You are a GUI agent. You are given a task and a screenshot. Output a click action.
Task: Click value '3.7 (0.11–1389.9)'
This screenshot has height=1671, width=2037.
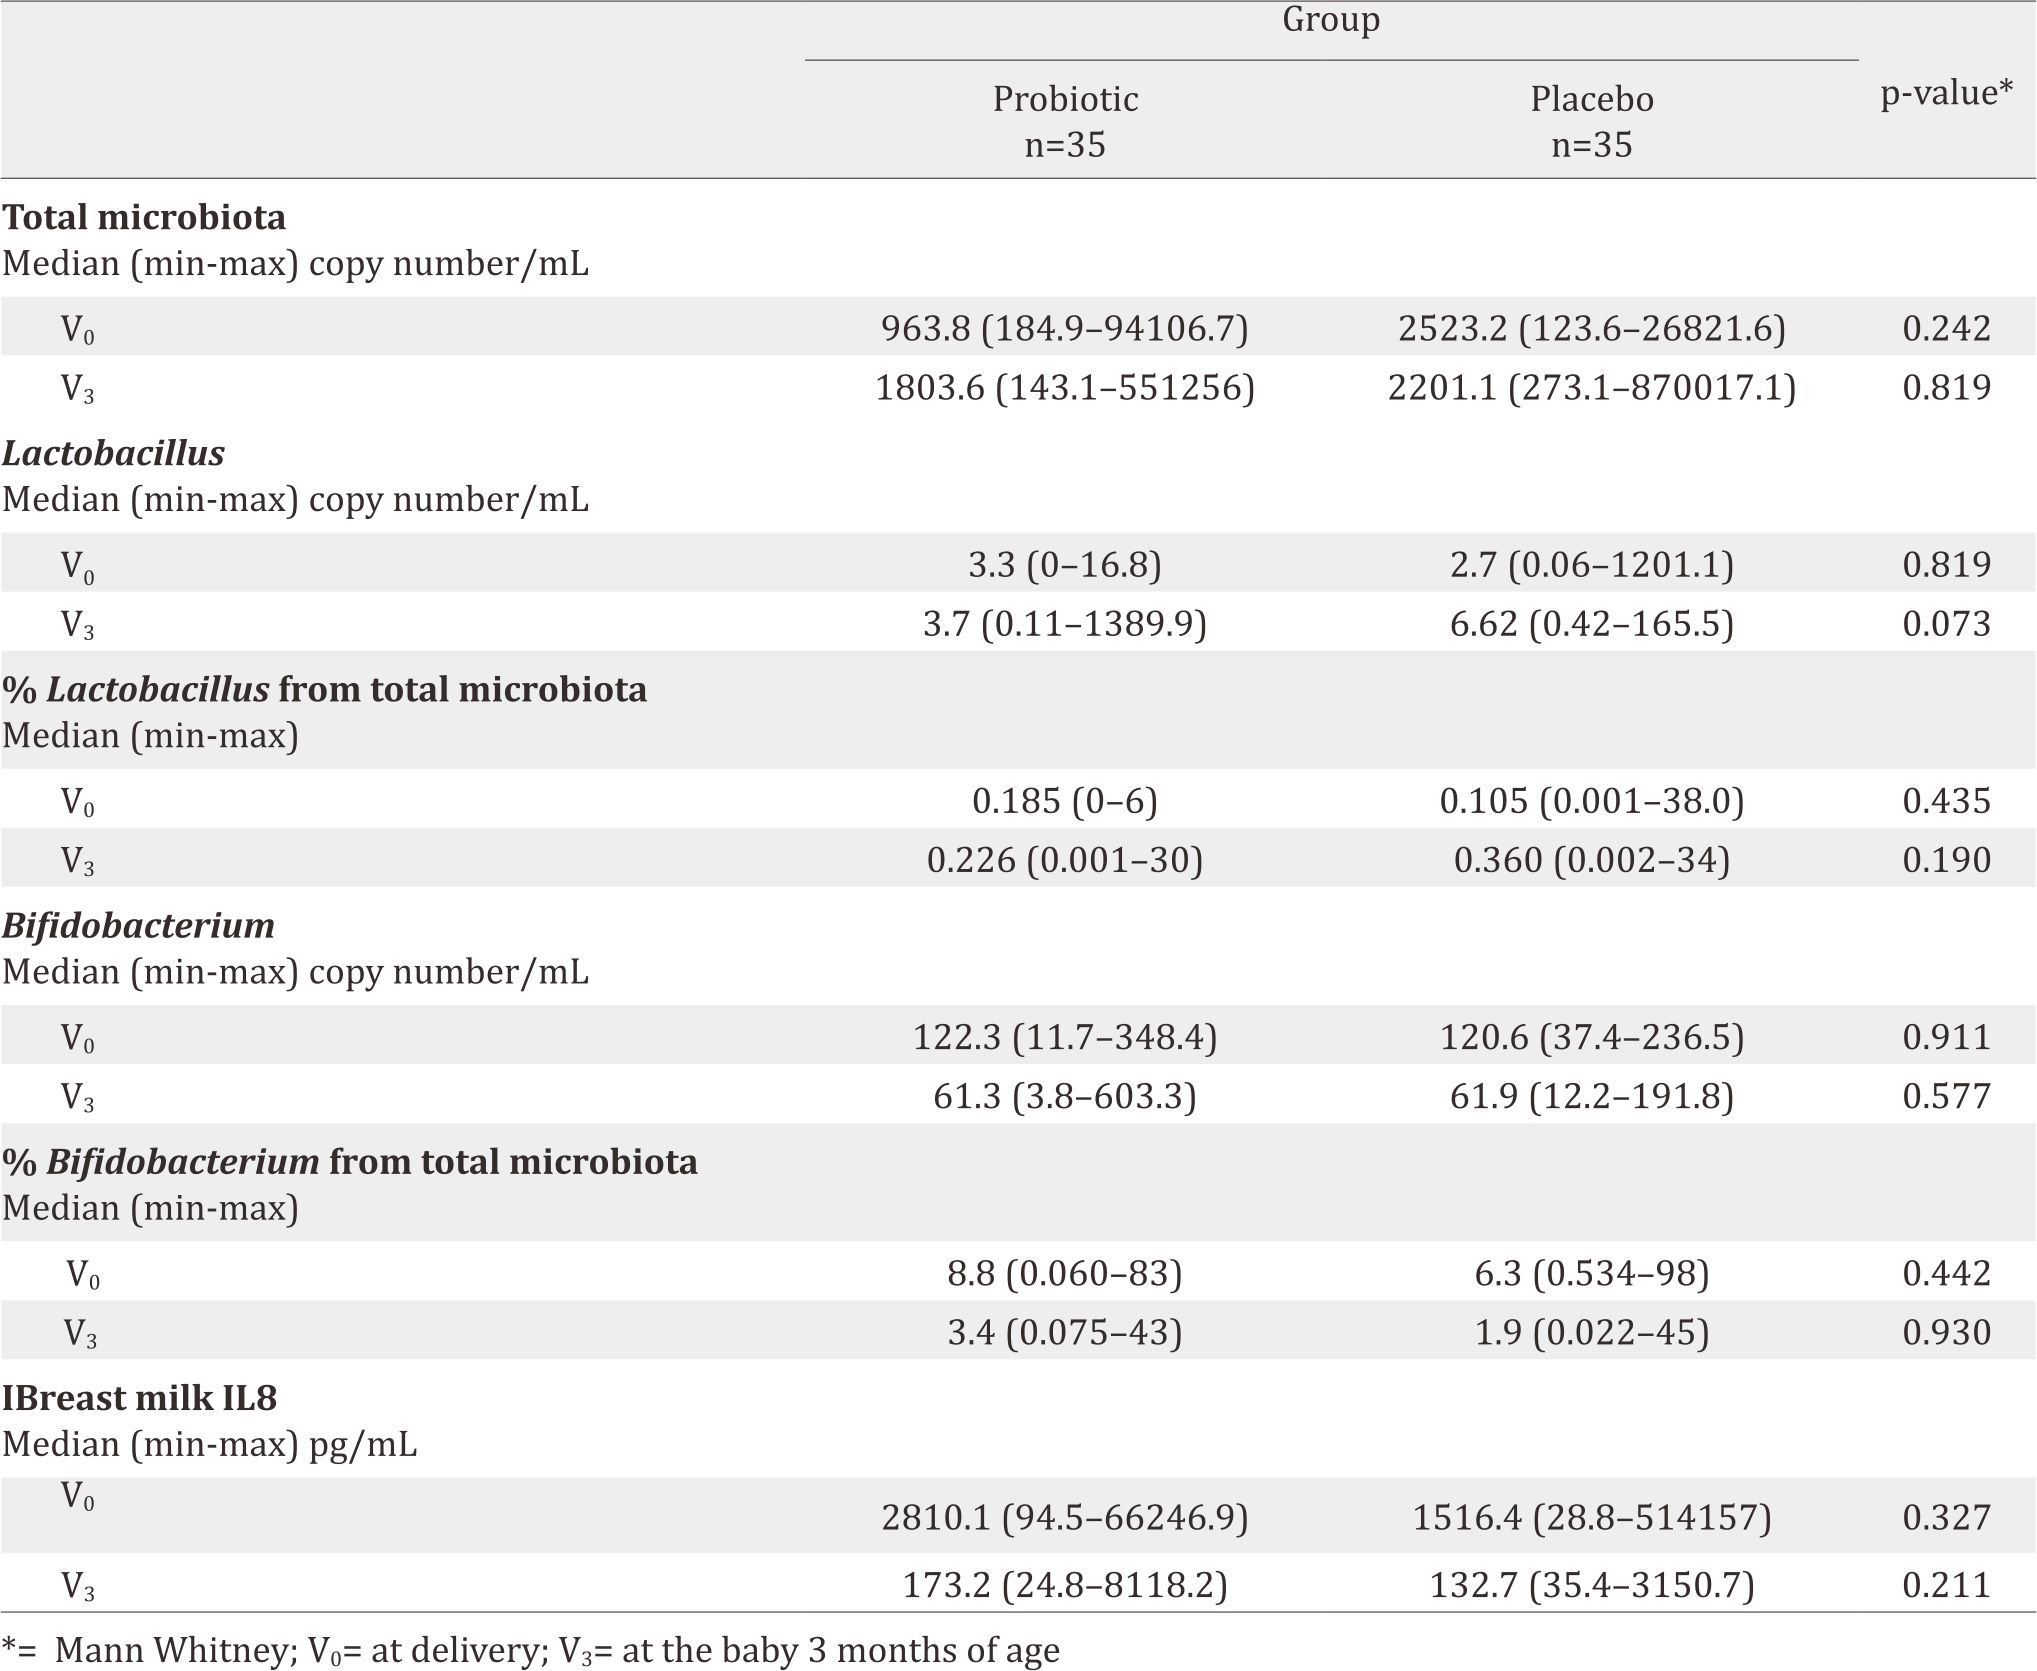pos(1065,624)
